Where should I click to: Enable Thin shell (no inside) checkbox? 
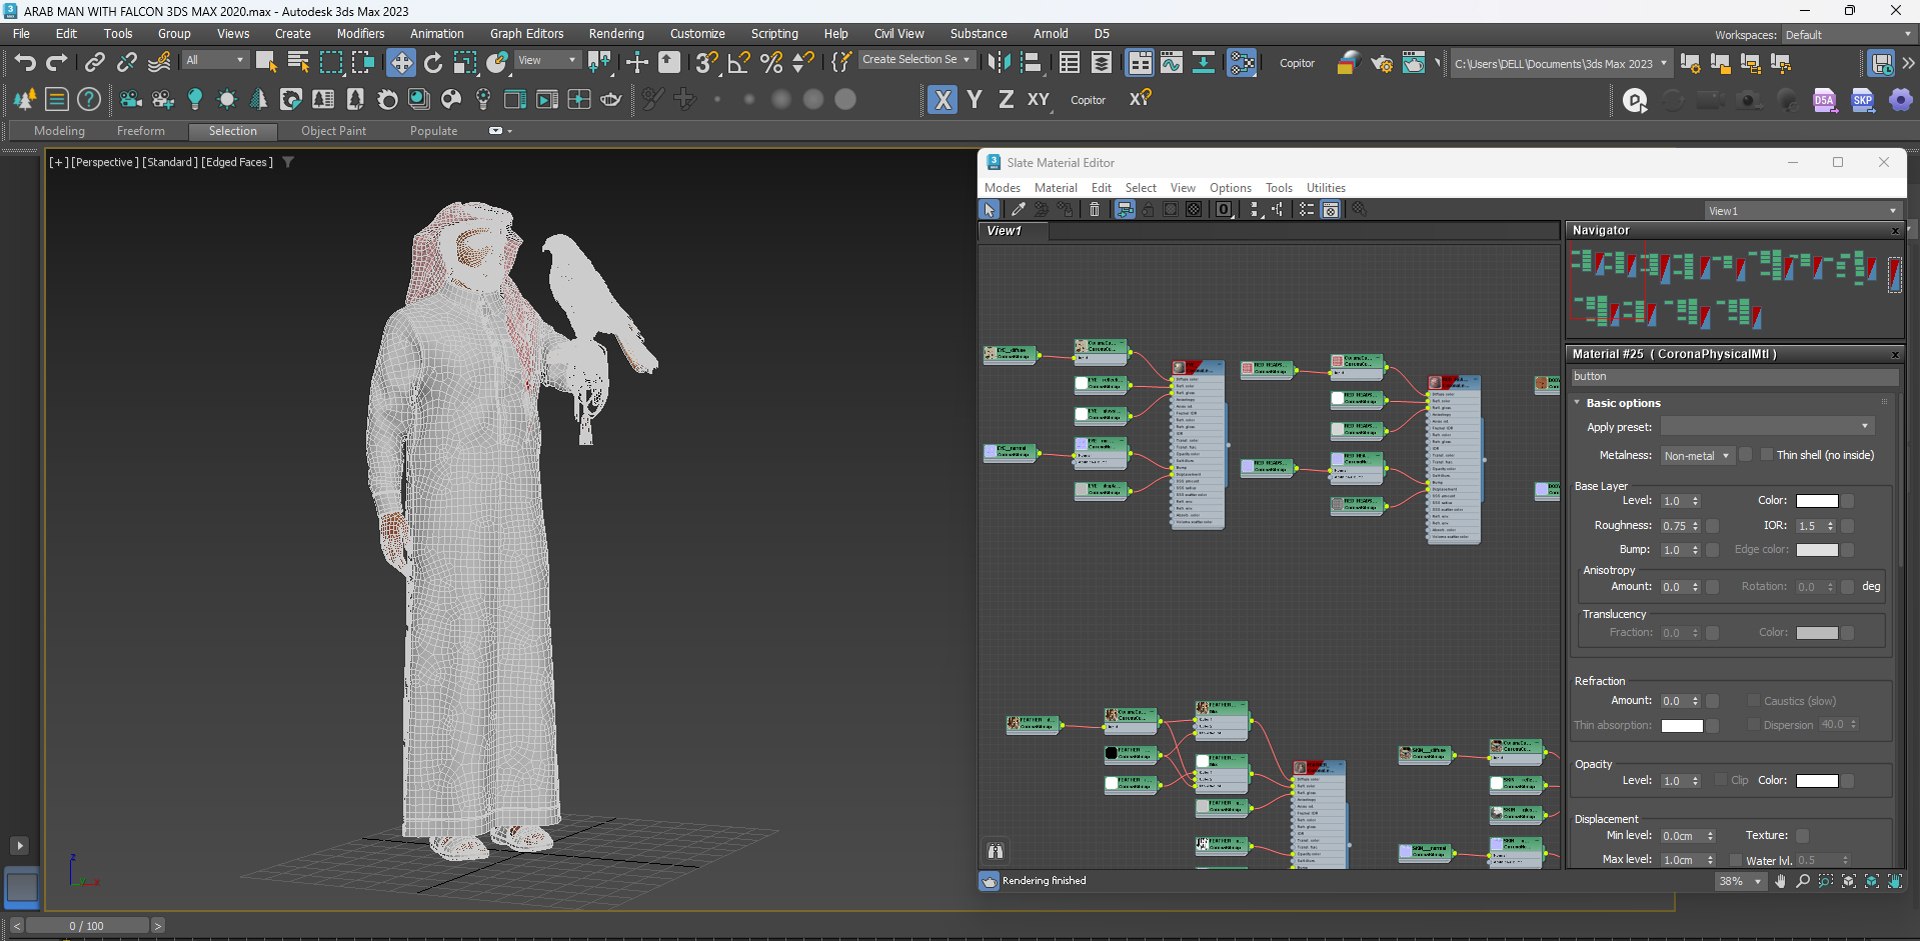click(1766, 455)
